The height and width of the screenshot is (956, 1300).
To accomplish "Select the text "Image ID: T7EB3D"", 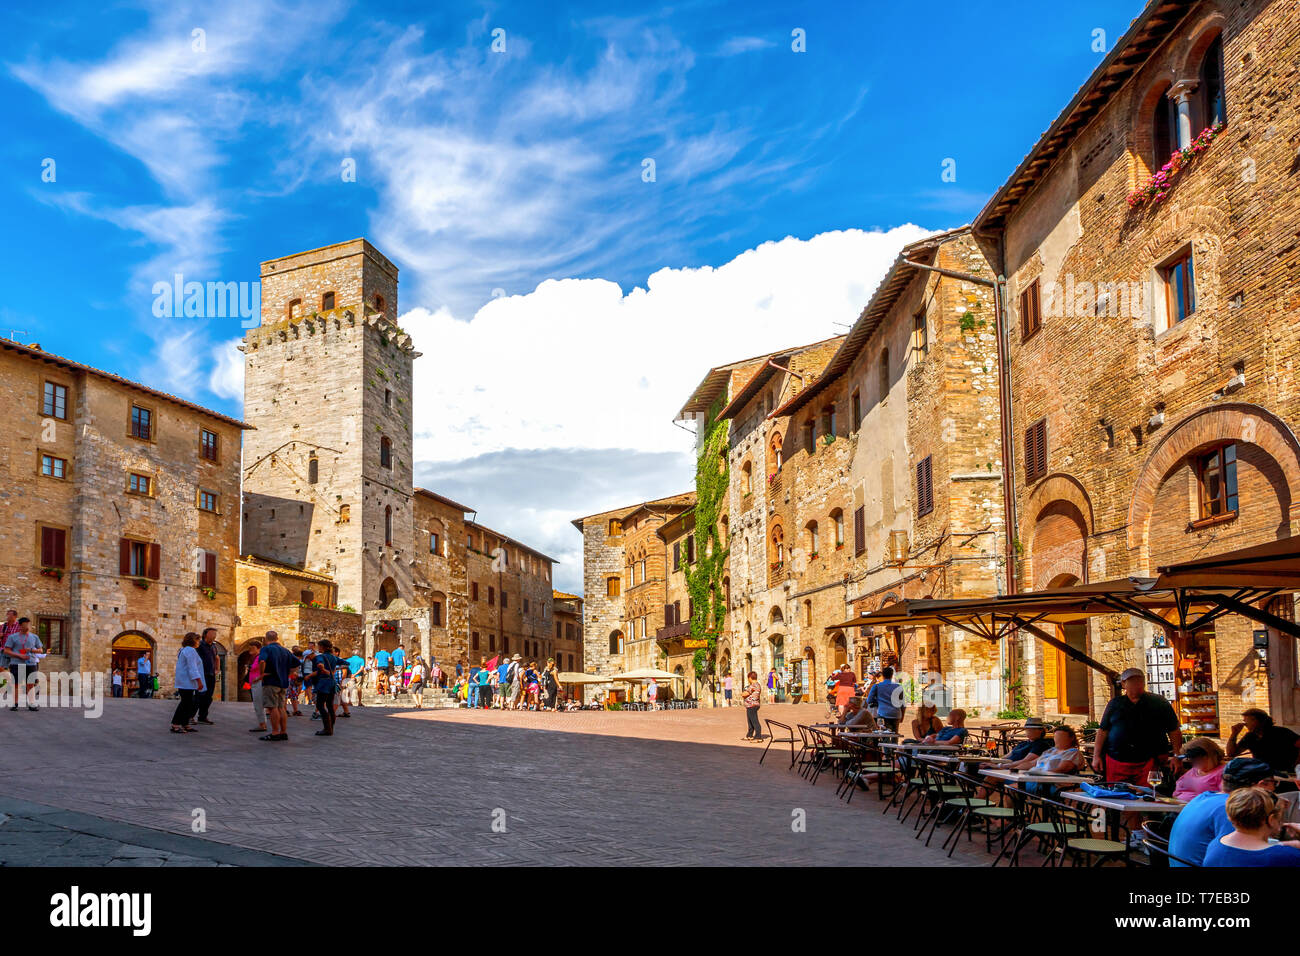I will pos(1188,897).
